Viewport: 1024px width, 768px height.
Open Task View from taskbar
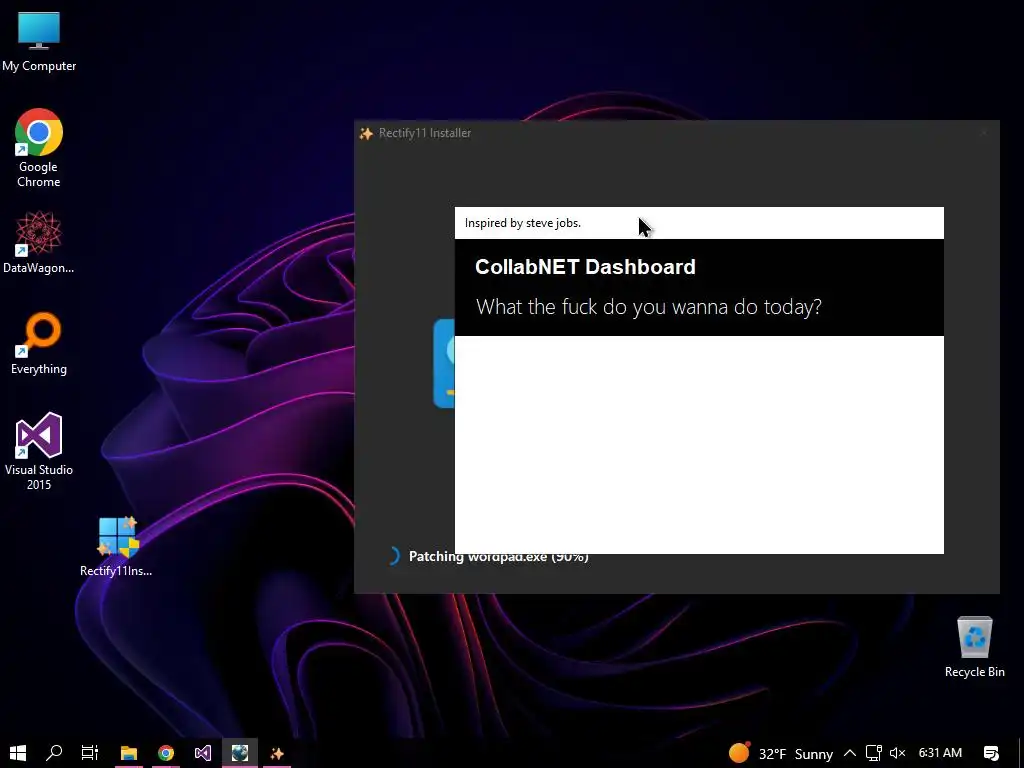[x=90, y=753]
